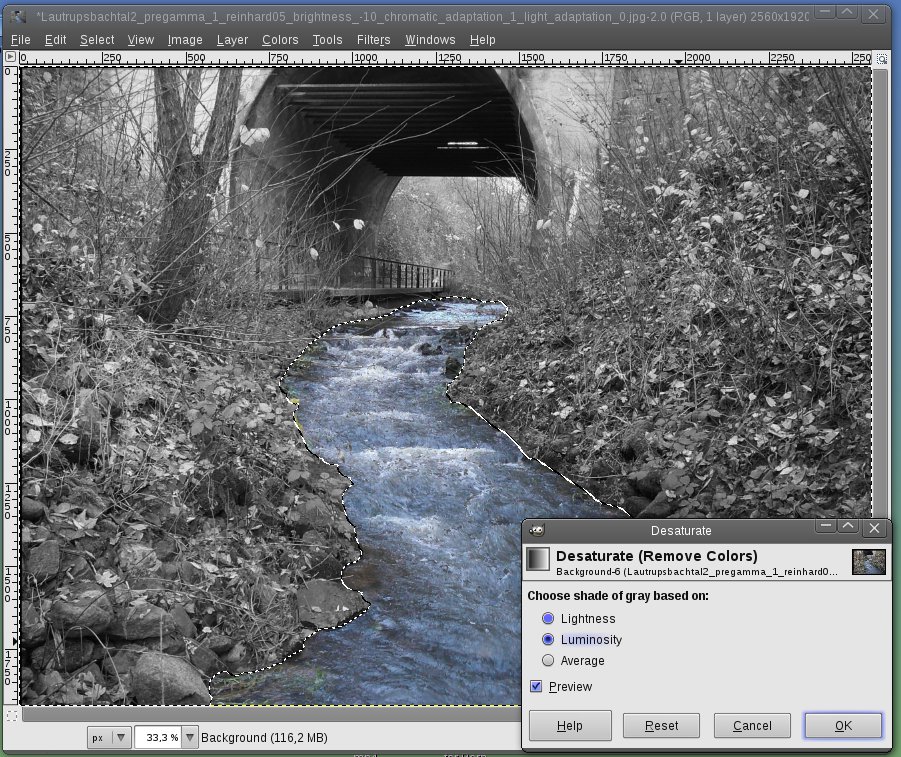Viewport: 901px width, 757px height.
Task: Open the Colors menu
Action: [x=280, y=40]
